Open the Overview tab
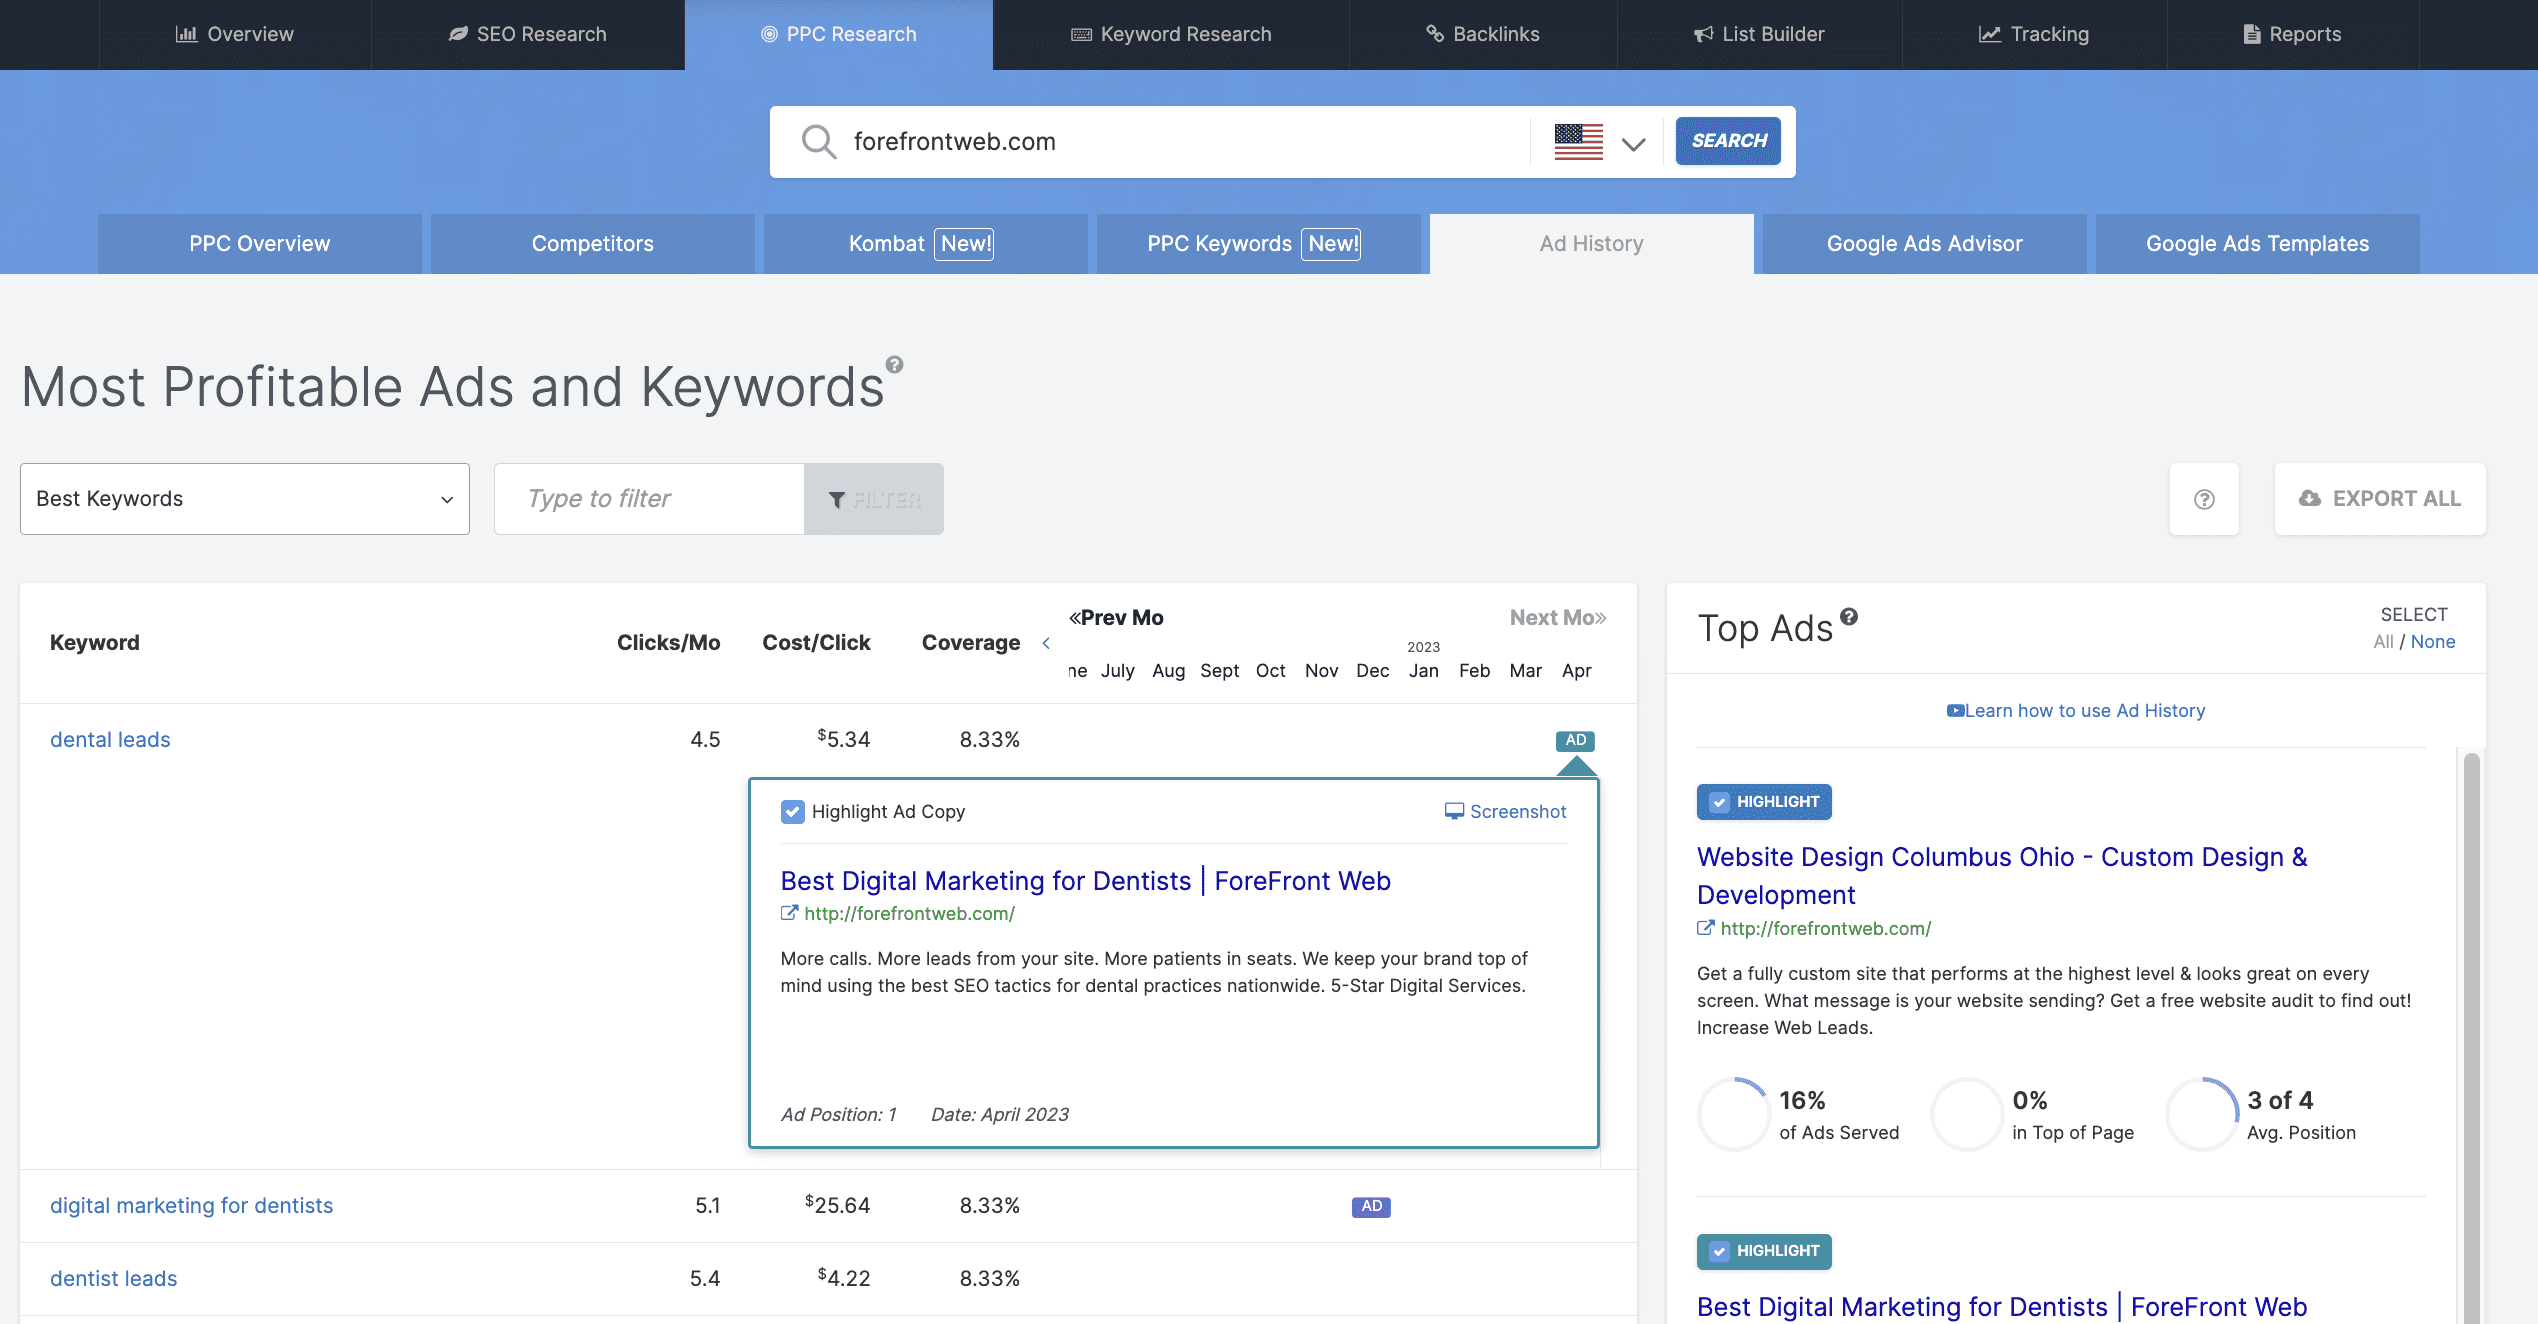The width and height of the screenshot is (2538, 1324). 235,34
